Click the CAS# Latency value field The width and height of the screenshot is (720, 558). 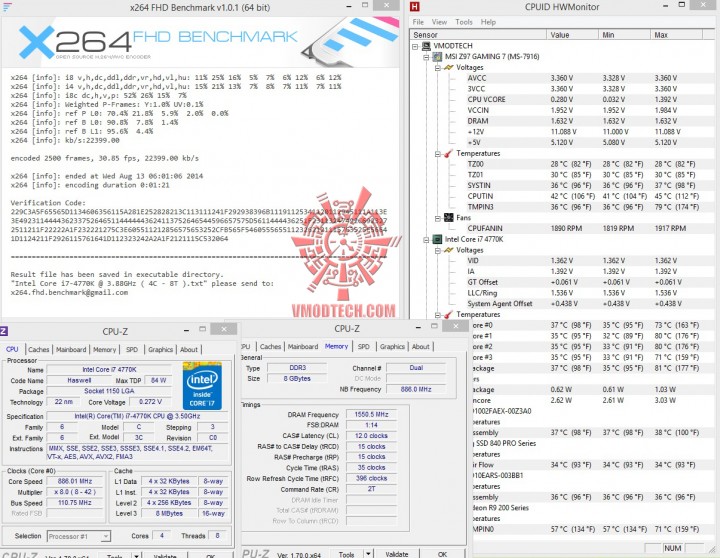[x=371, y=435]
